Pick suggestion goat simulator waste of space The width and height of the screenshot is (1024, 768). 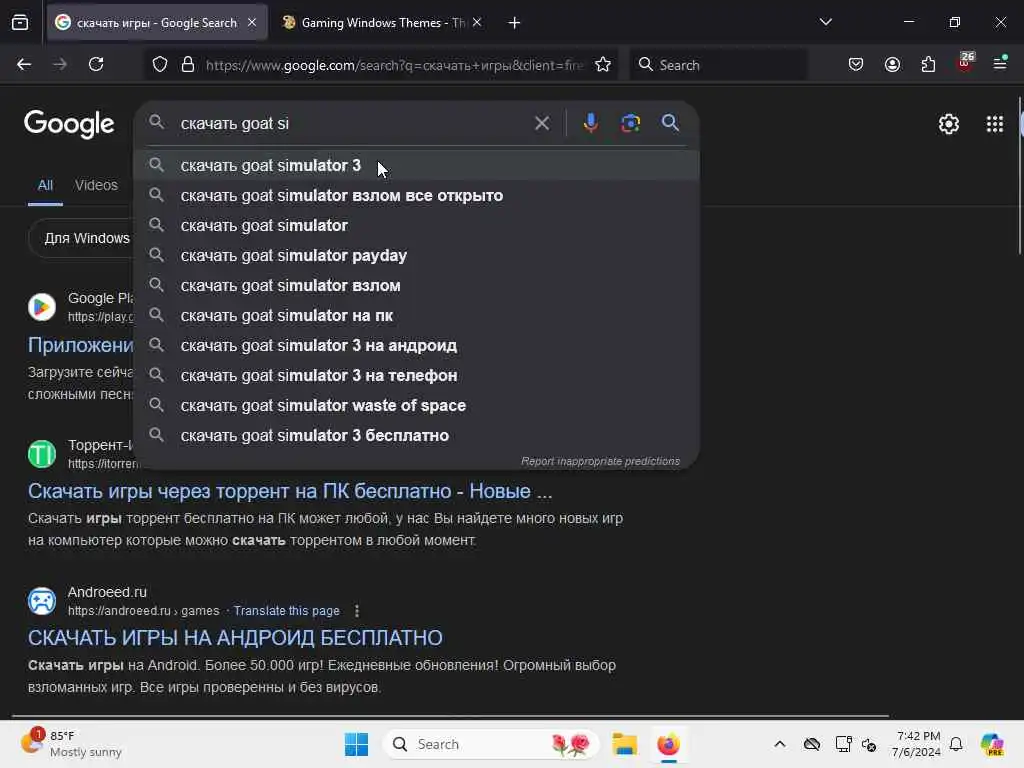(x=416, y=406)
